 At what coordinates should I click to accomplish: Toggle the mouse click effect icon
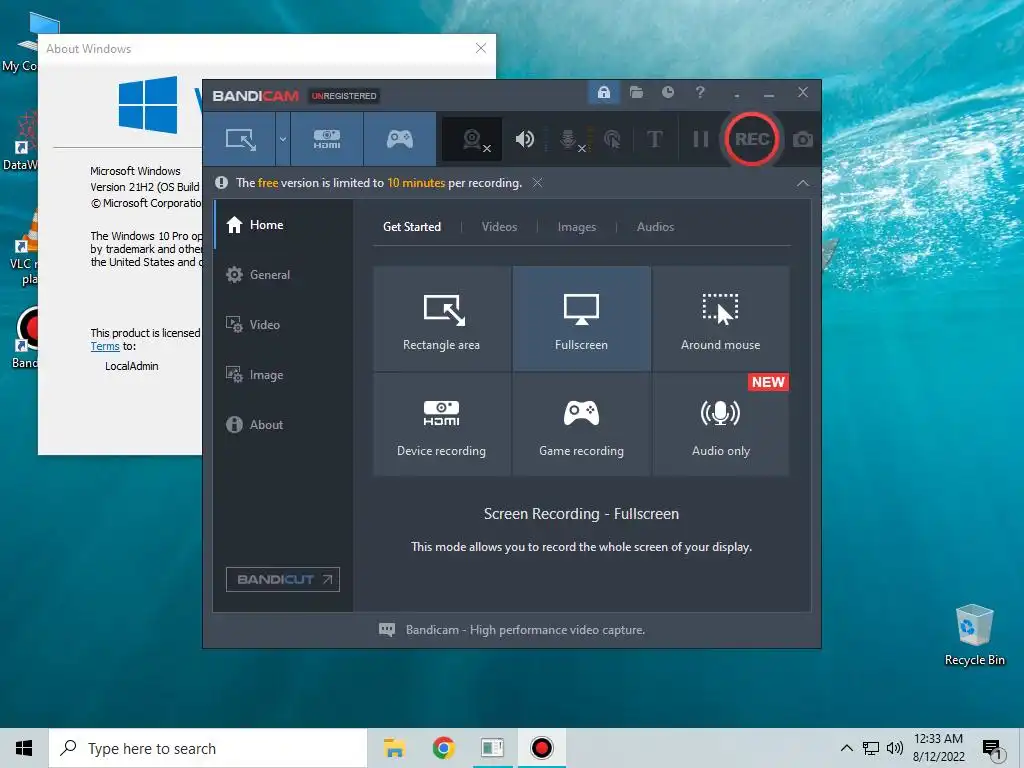[612, 139]
